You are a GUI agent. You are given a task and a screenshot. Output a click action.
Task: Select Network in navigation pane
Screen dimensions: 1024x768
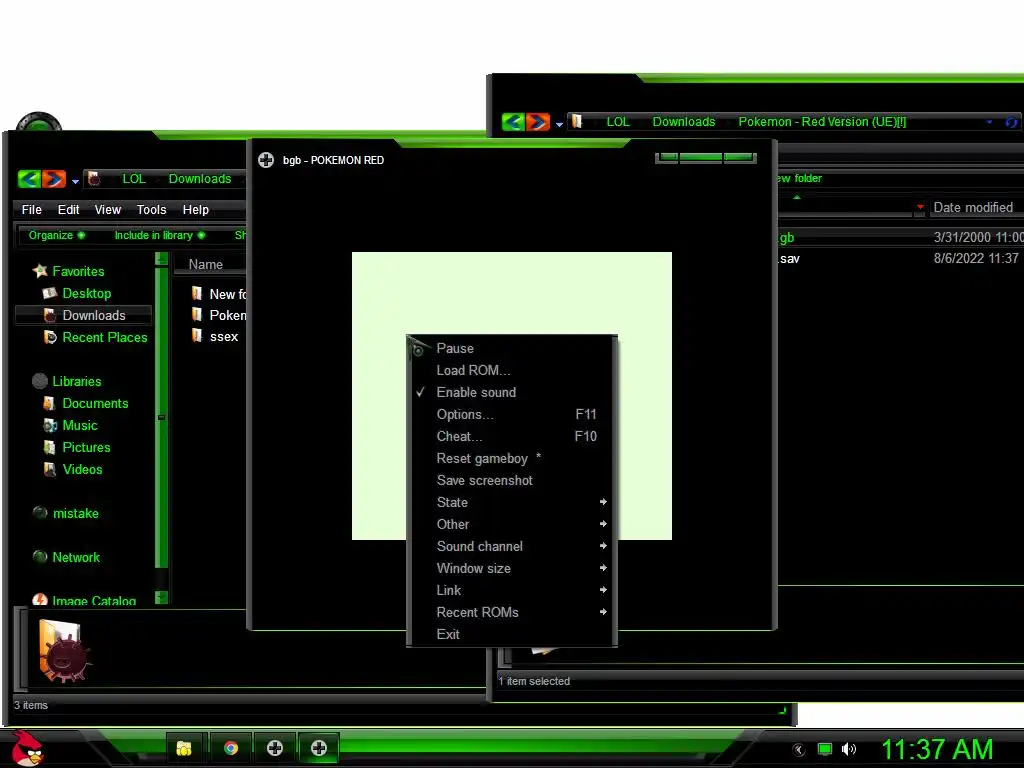(76, 557)
